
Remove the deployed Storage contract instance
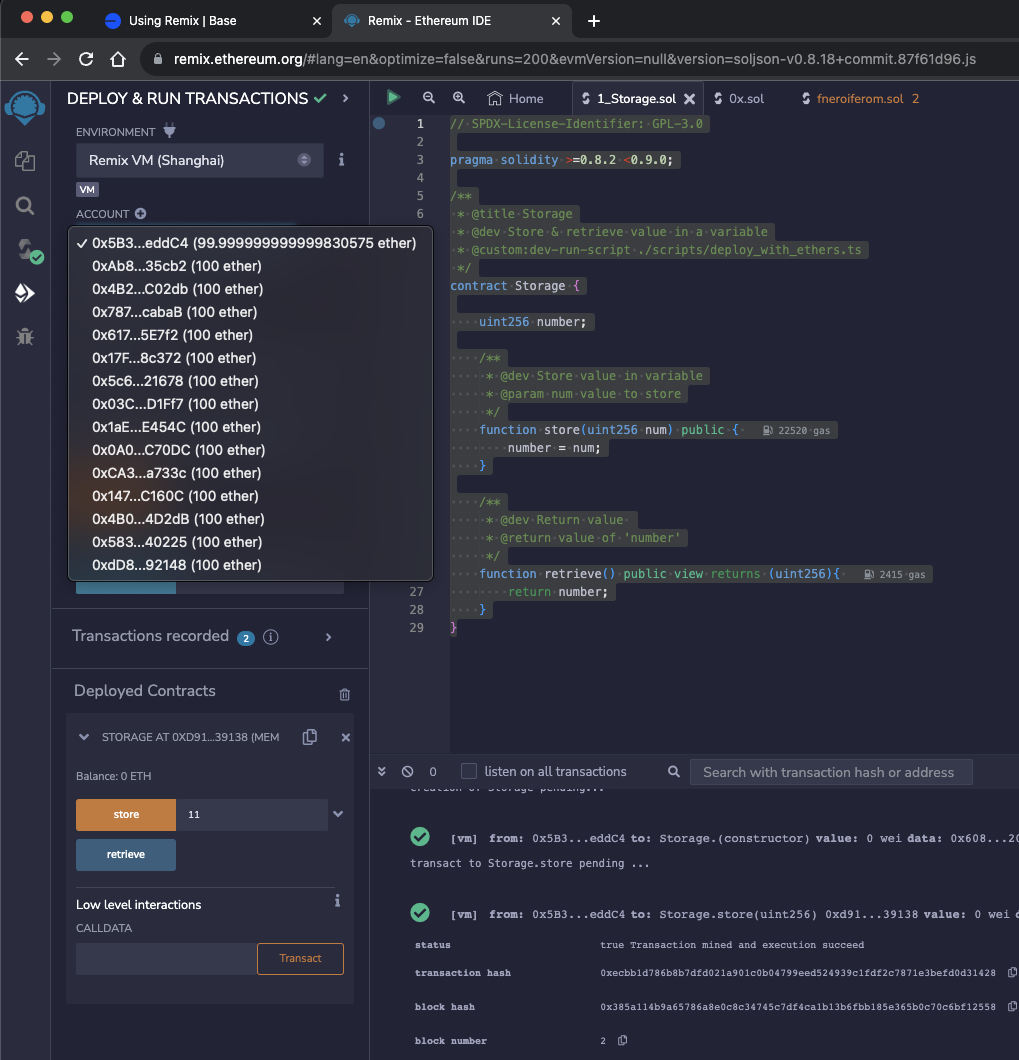(x=346, y=738)
